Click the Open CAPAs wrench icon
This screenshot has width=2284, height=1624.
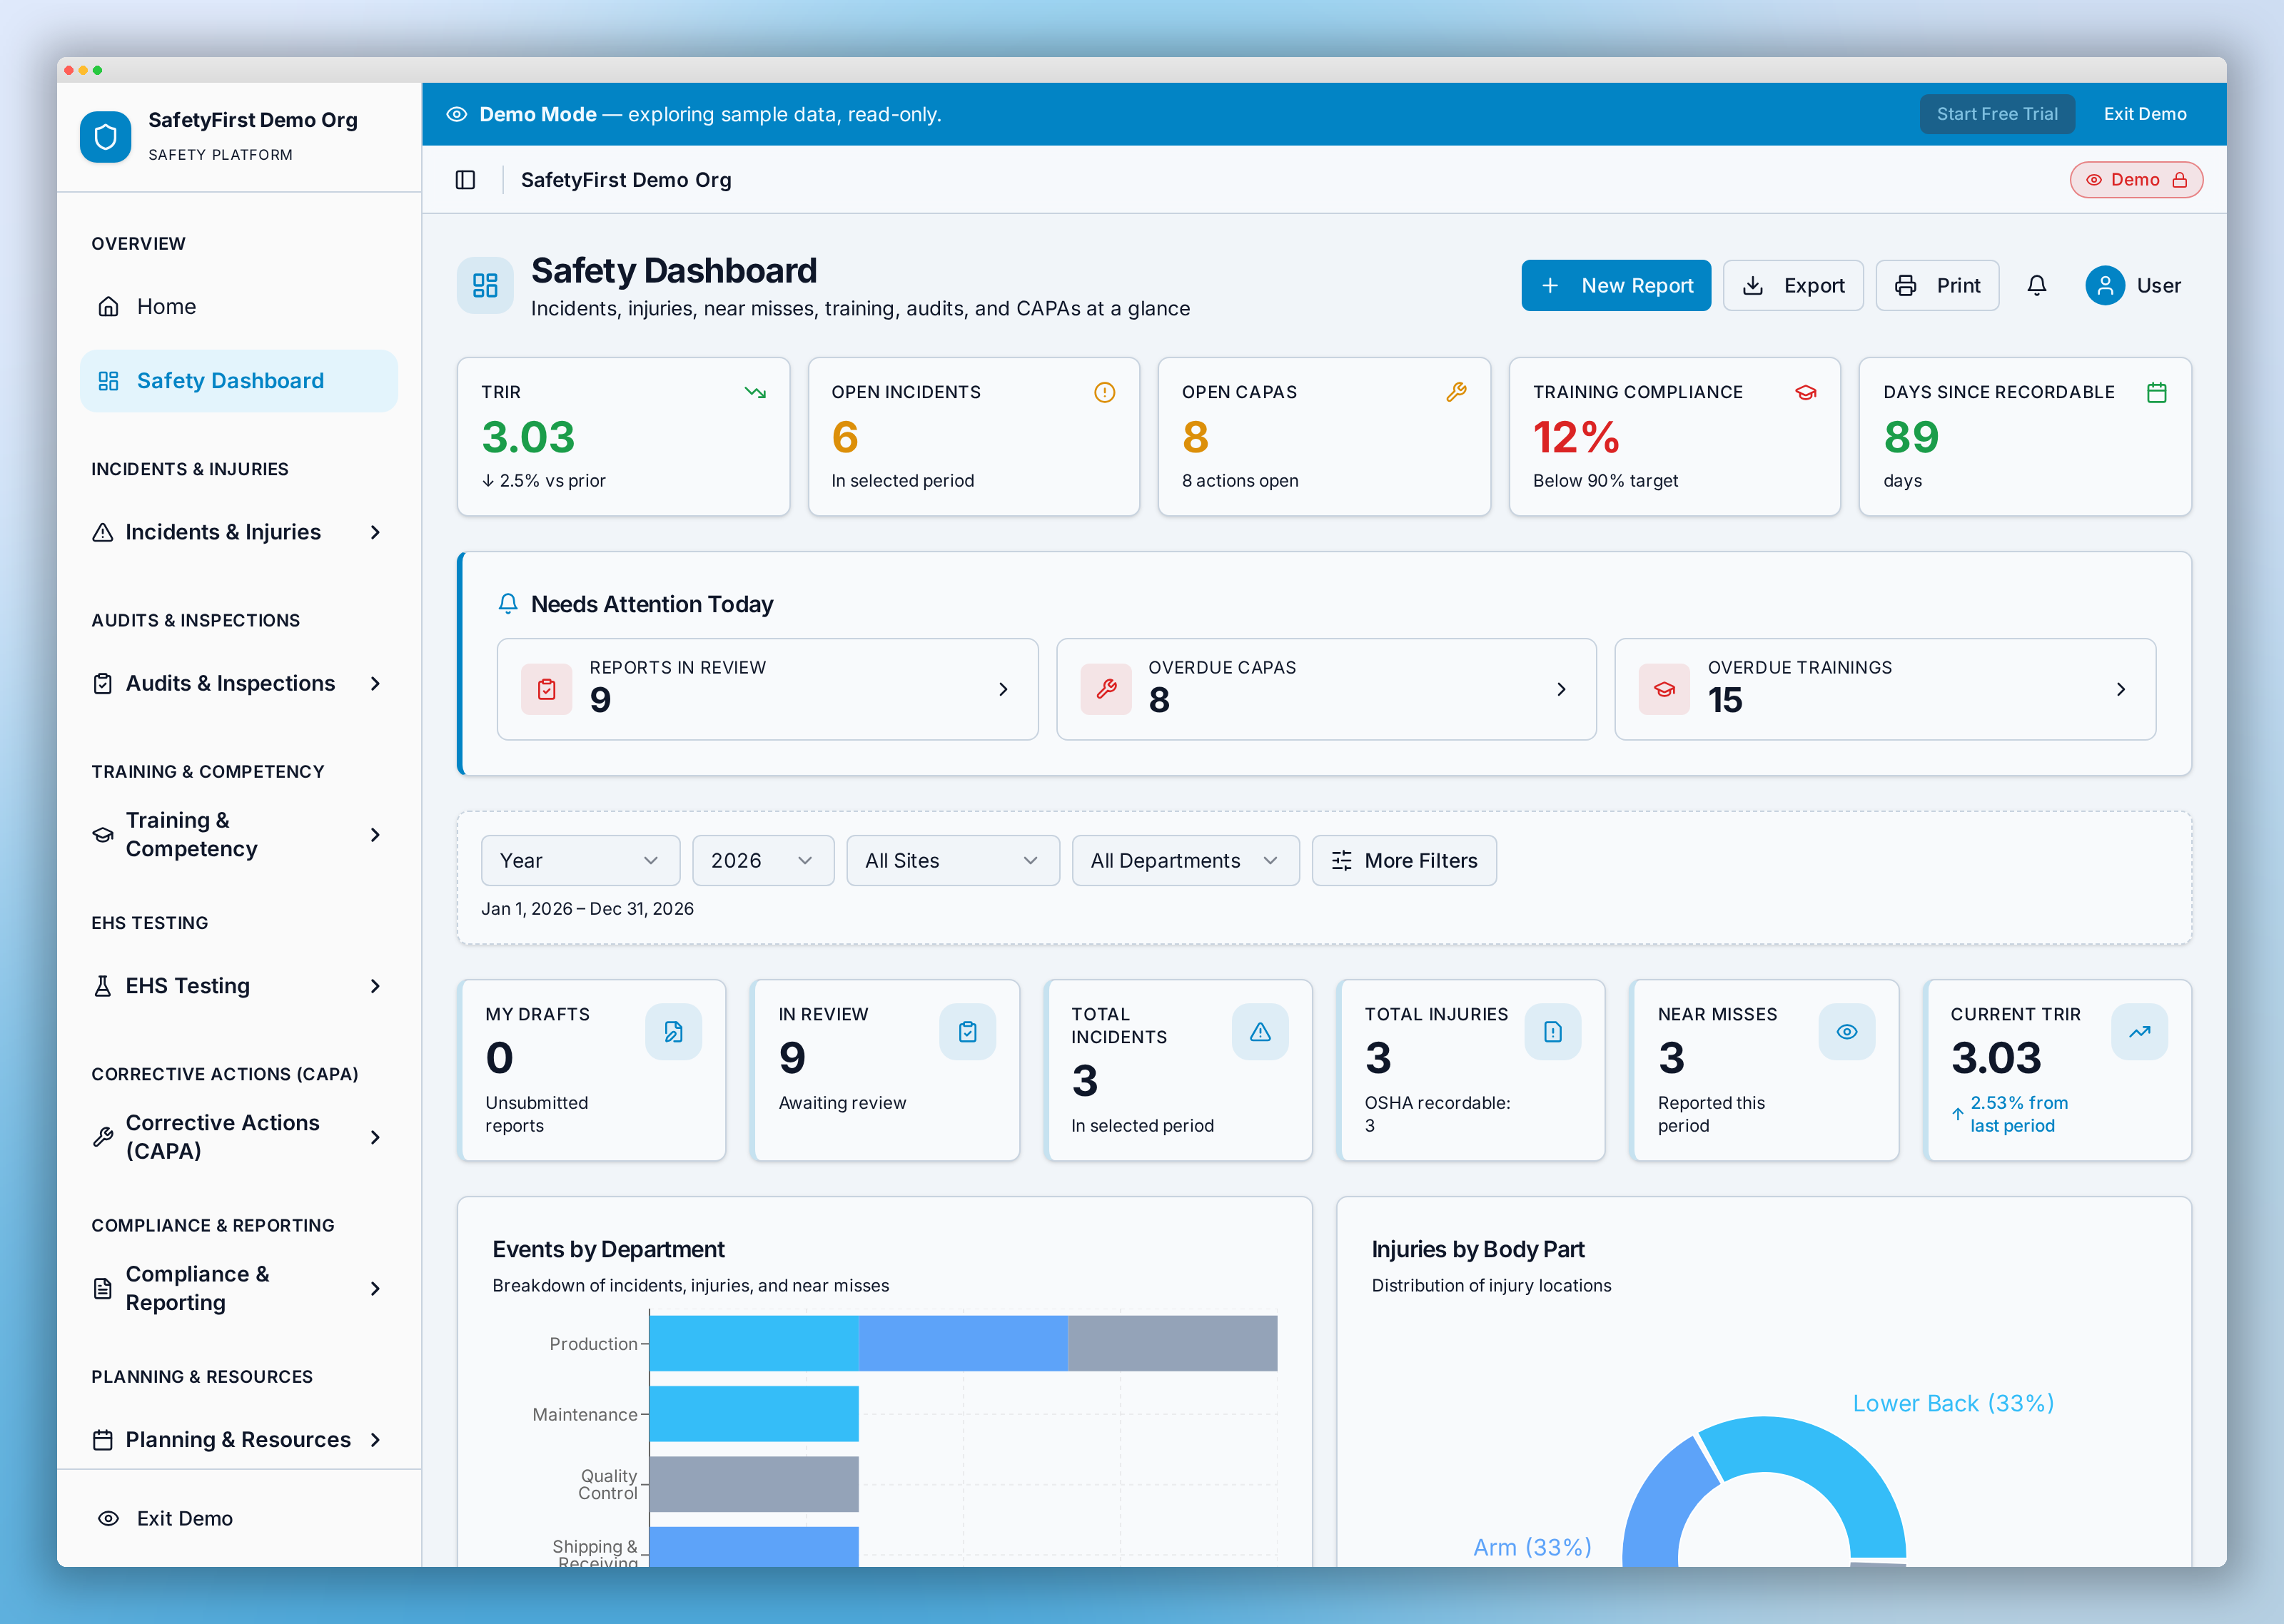click(x=1456, y=393)
